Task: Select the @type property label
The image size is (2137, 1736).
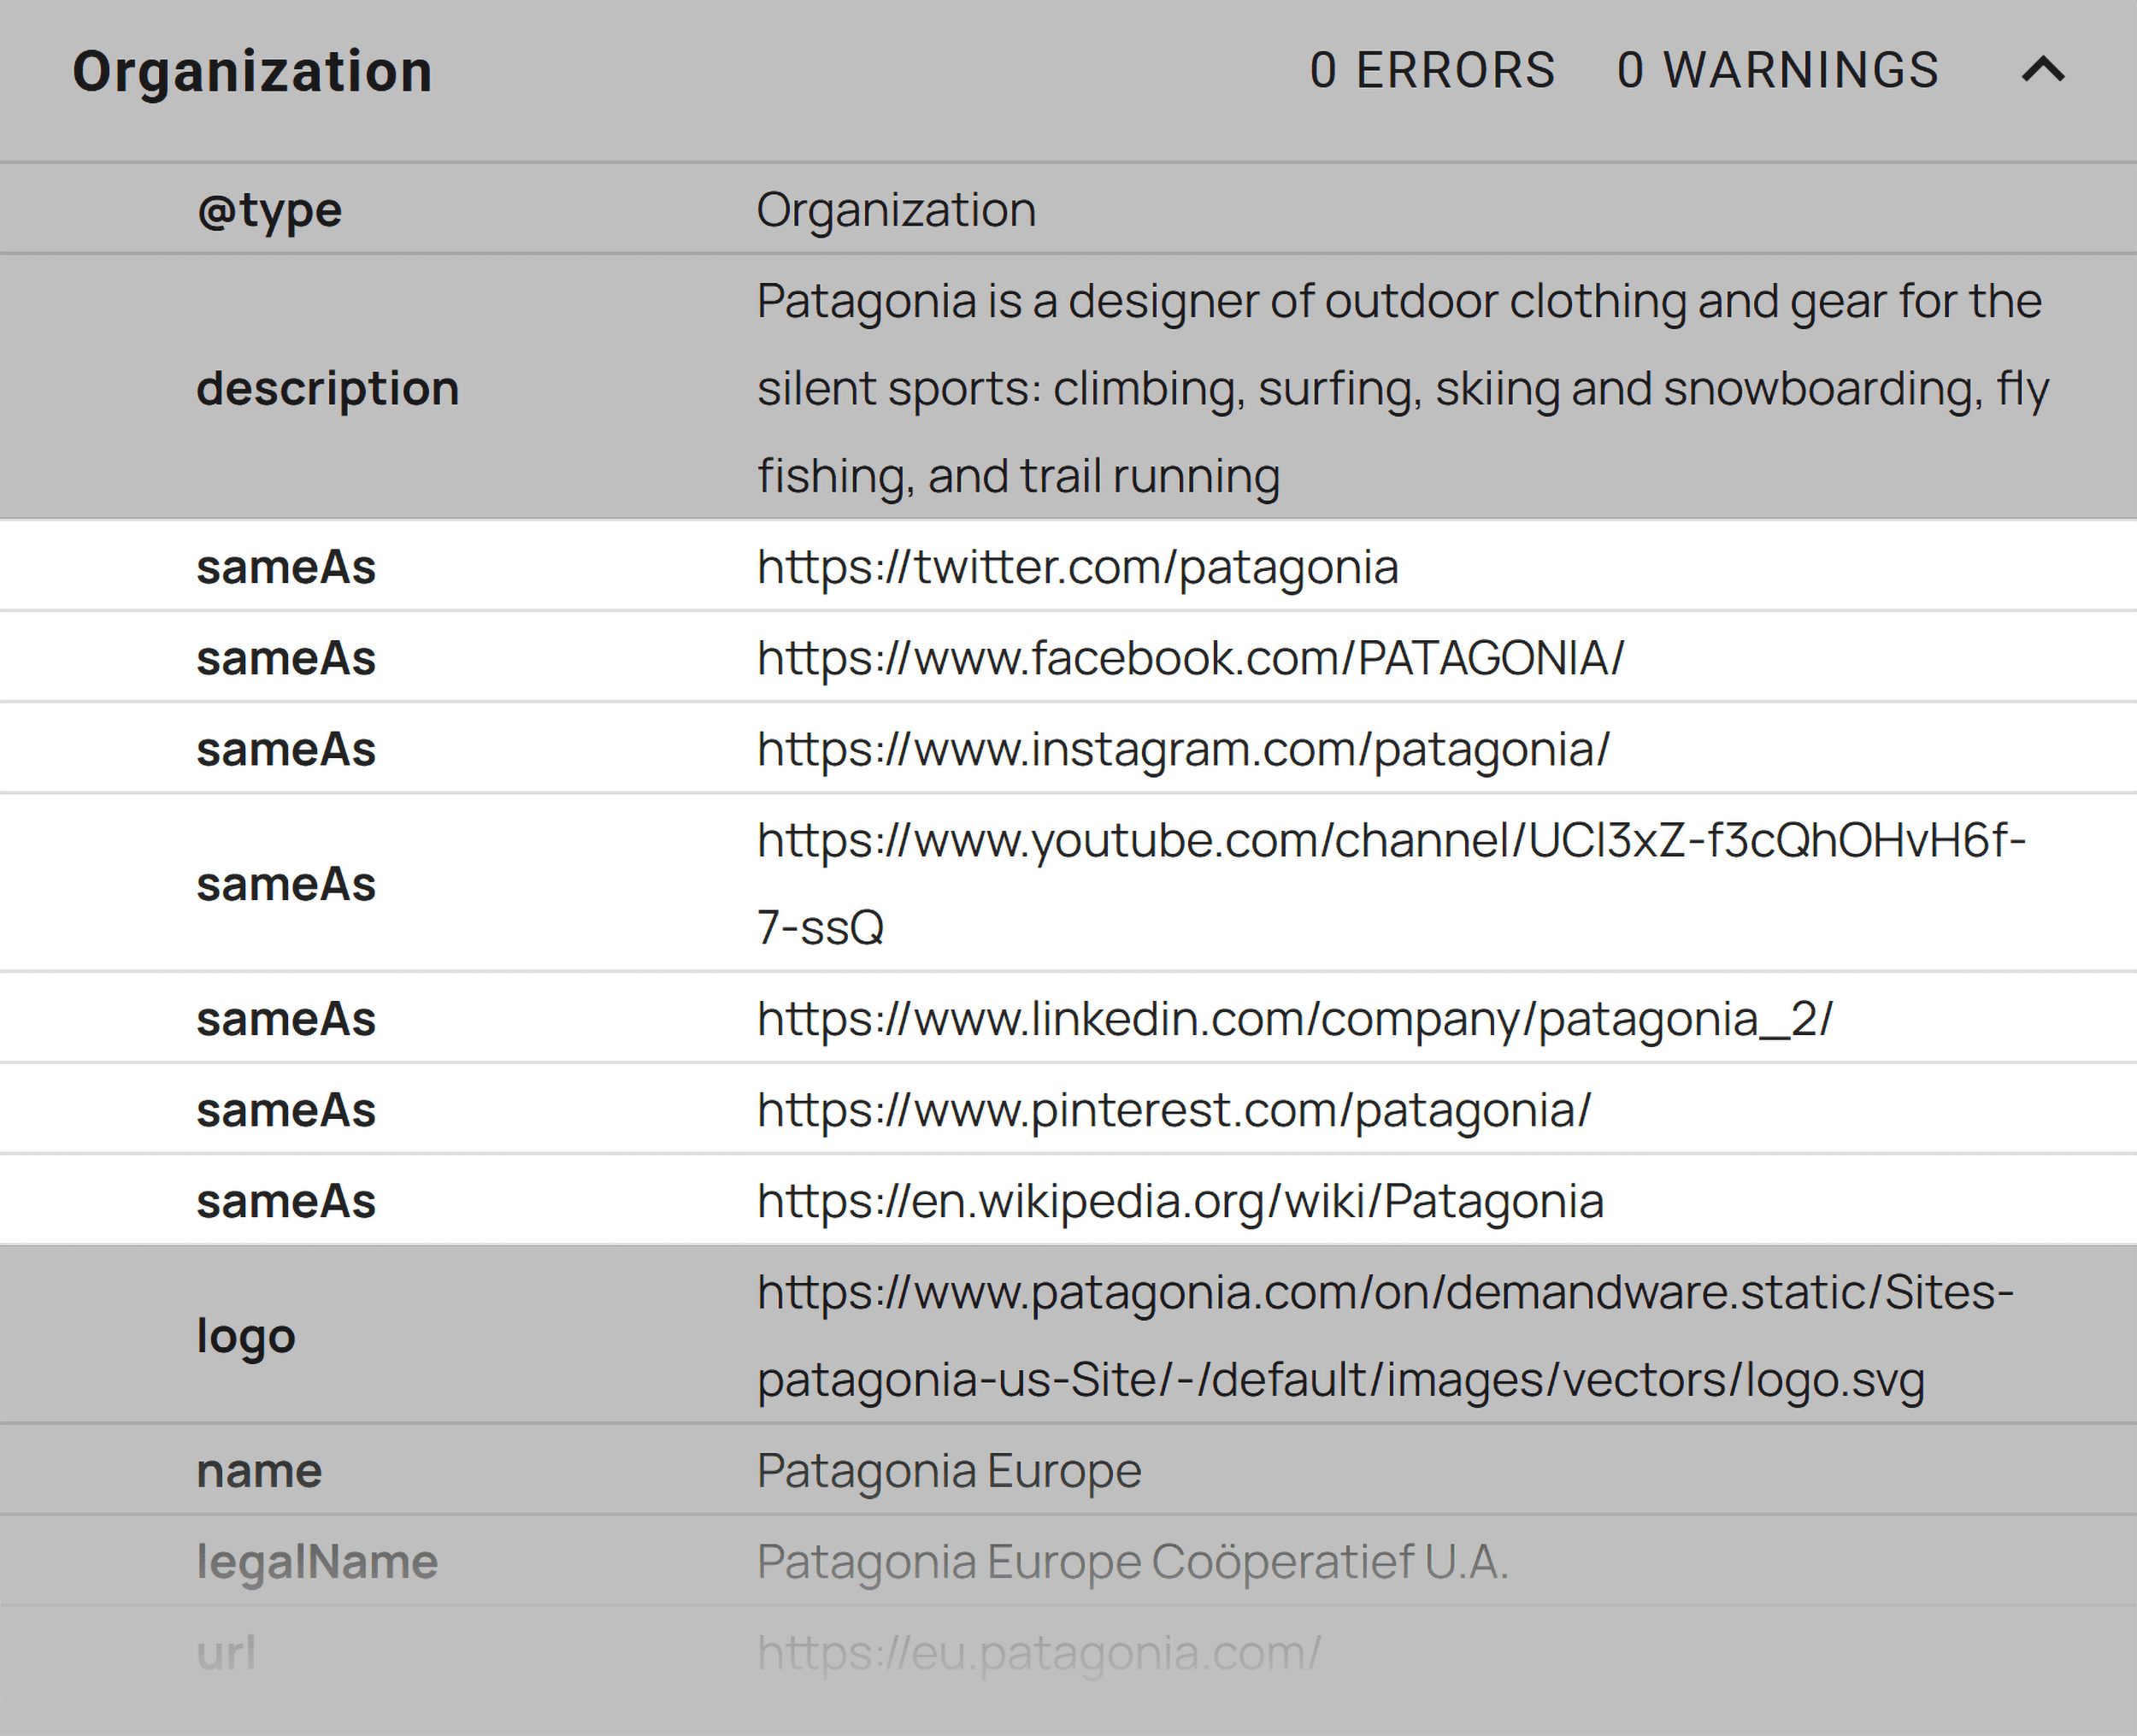Action: click(x=269, y=210)
